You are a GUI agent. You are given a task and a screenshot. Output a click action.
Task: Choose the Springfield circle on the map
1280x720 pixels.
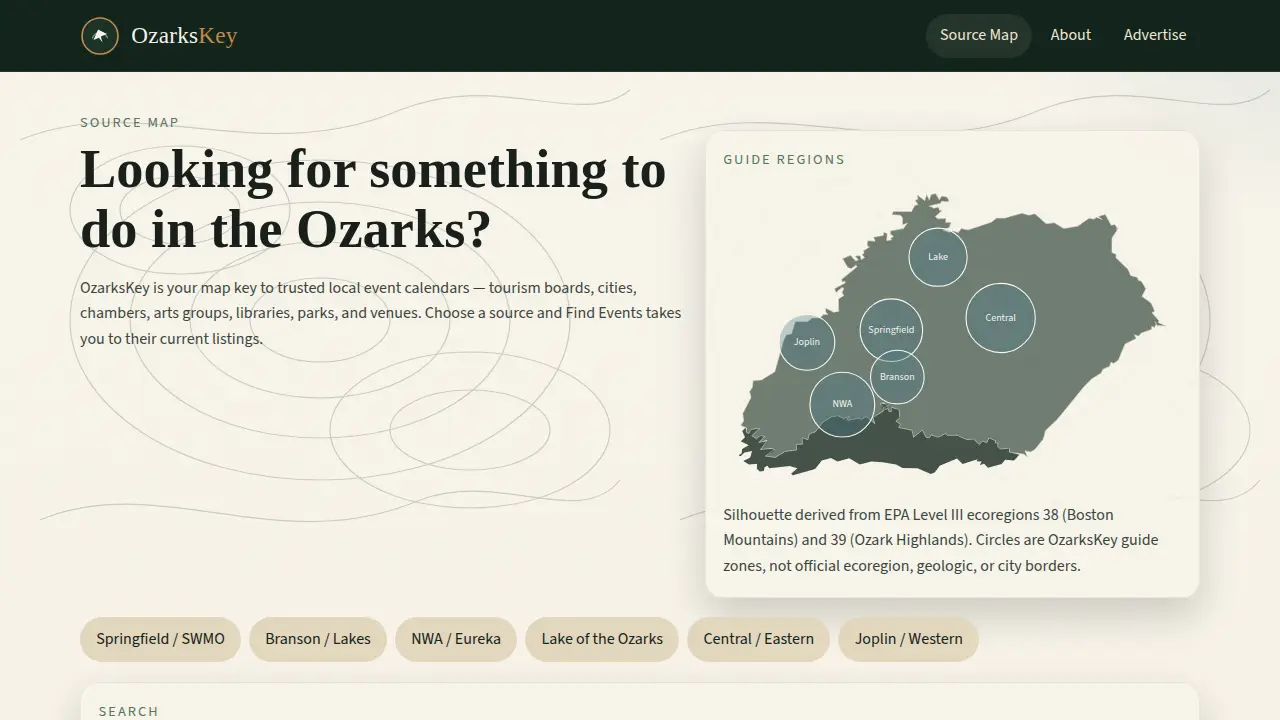point(891,330)
